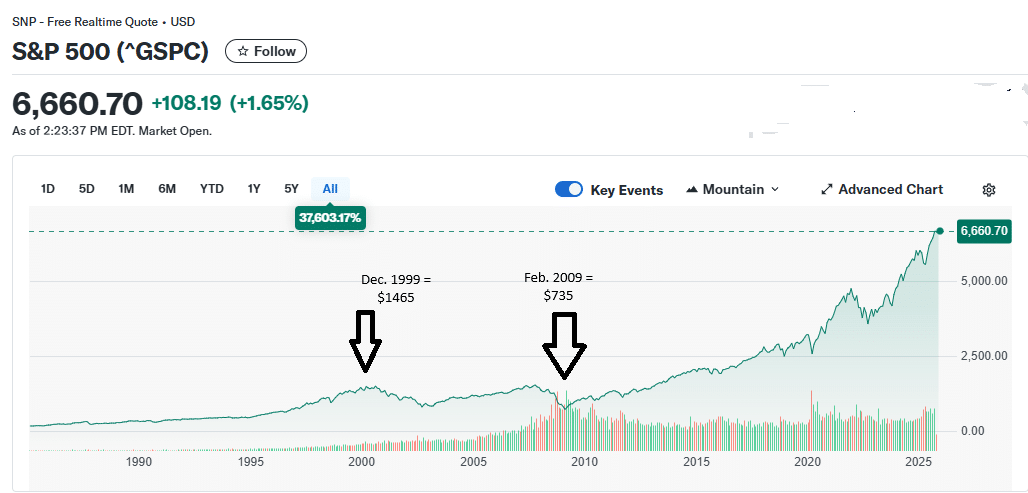Click the Advanced Chart expand icon
The height and width of the screenshot is (493, 1028).
coord(827,189)
